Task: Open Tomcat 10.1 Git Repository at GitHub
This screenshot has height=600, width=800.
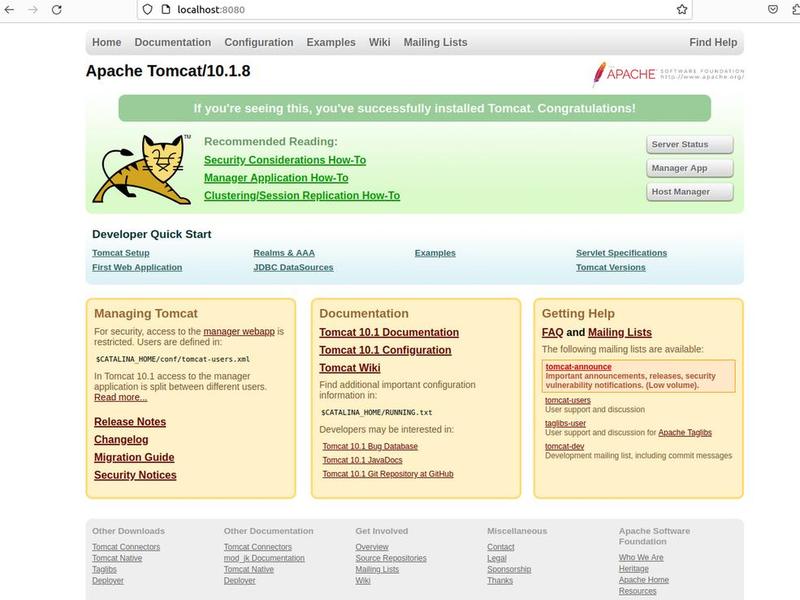Action: point(388,474)
